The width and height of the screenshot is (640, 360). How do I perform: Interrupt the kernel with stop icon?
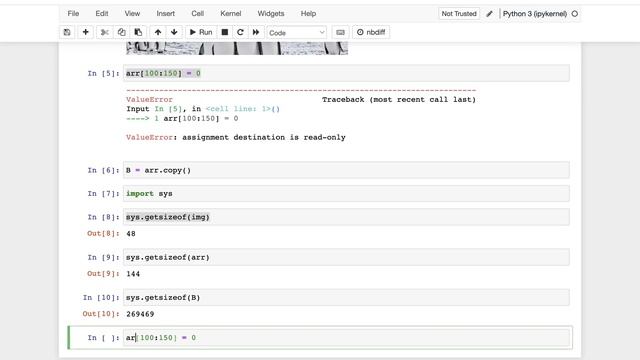pyautogui.click(x=224, y=32)
